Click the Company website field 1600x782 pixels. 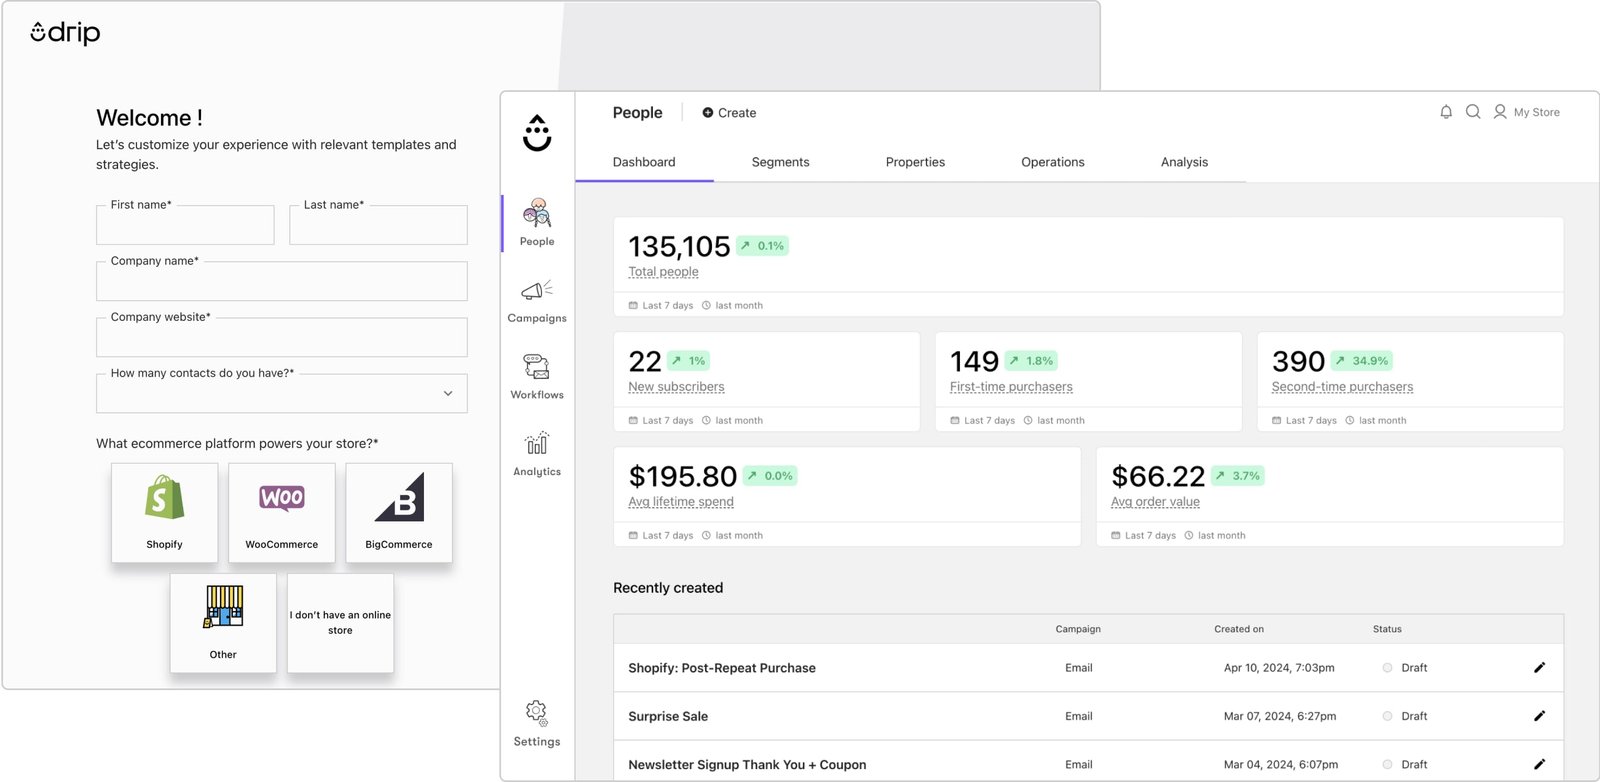pos(282,338)
